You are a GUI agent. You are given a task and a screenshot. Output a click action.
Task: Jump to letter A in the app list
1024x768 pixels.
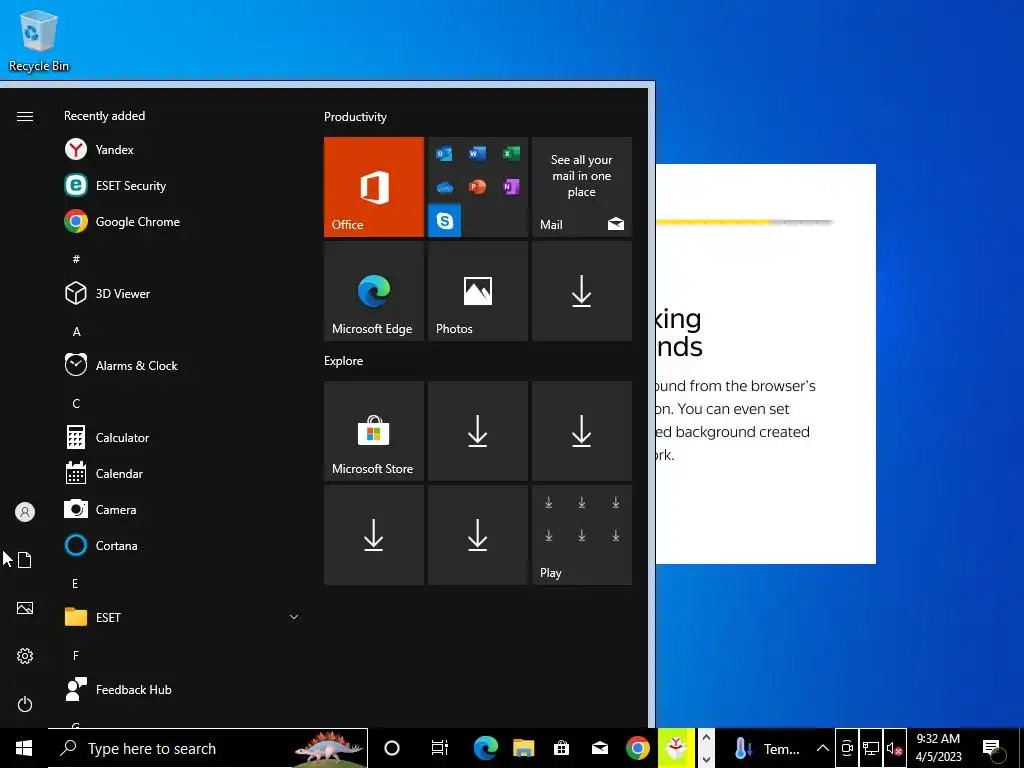click(x=76, y=332)
